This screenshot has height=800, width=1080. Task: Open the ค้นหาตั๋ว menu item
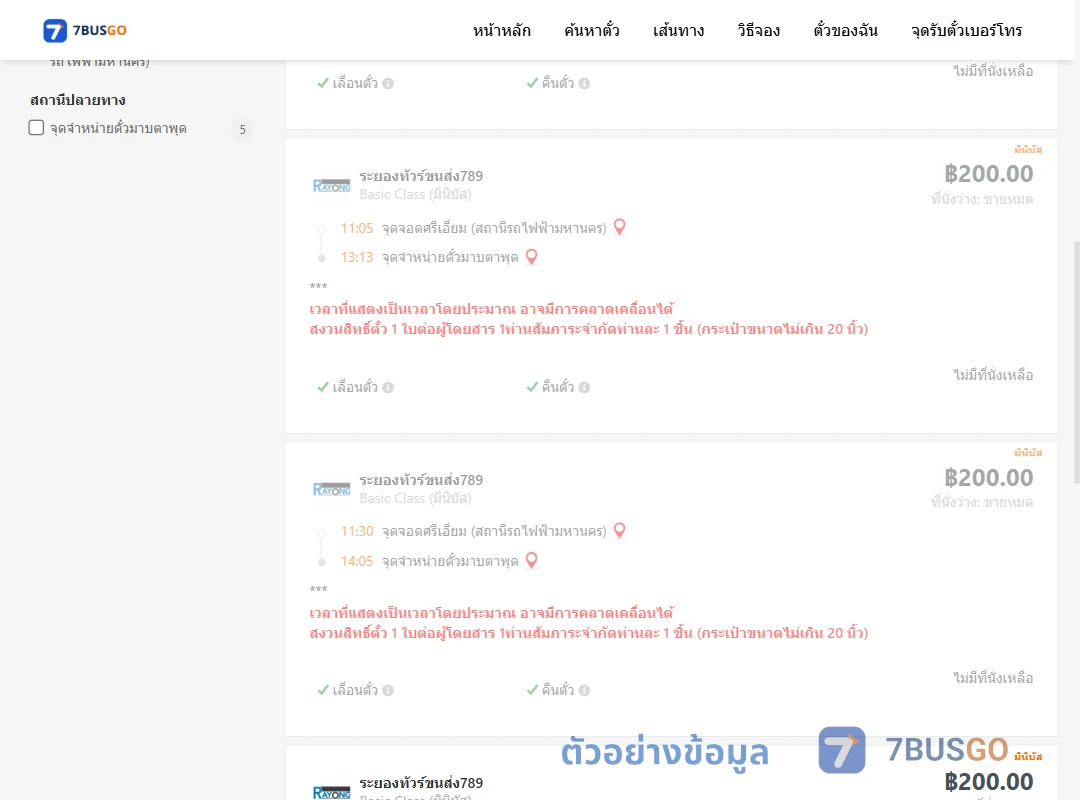click(592, 30)
